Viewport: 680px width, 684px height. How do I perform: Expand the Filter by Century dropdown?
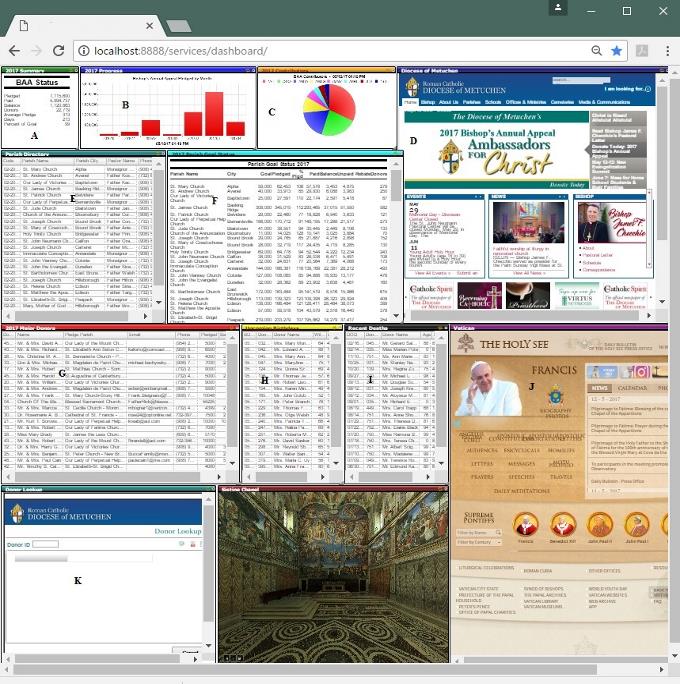[x=478, y=542]
